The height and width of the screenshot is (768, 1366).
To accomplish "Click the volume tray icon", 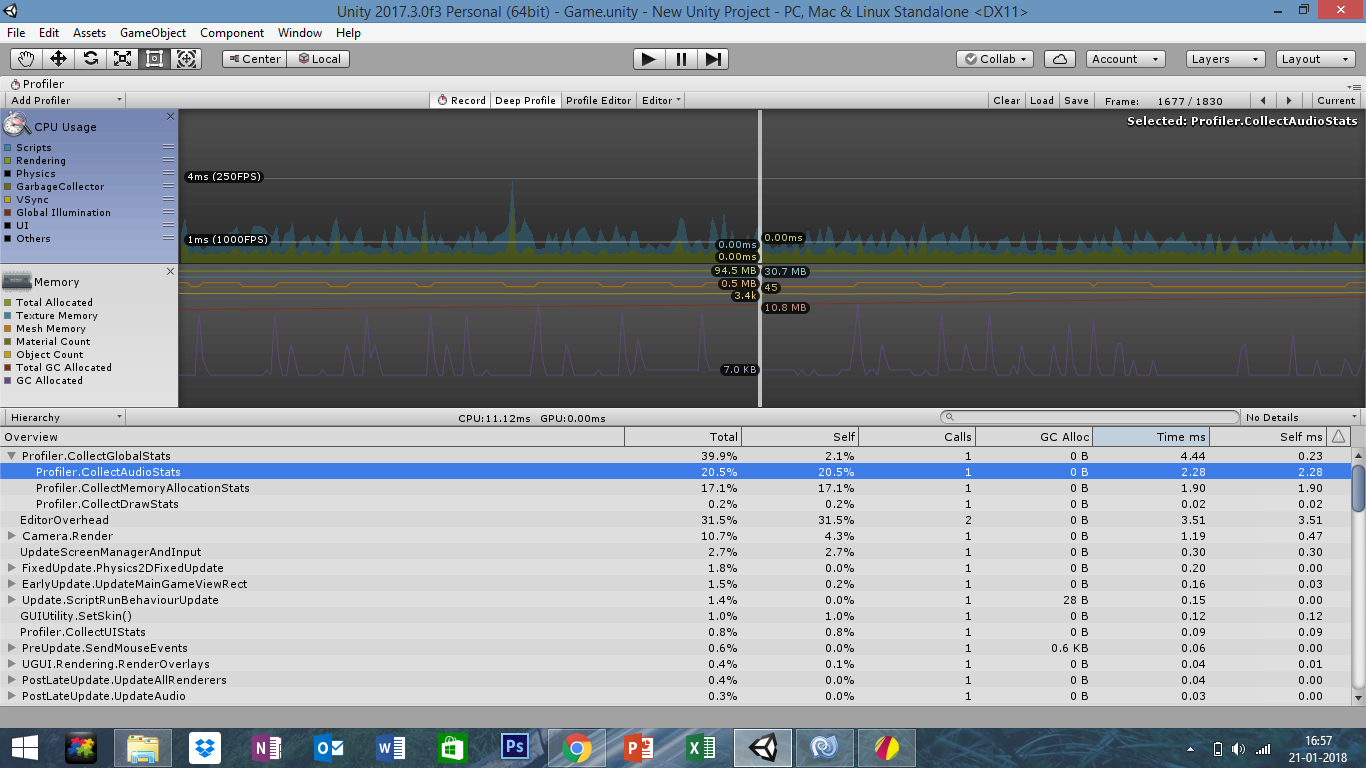I will tap(1238, 749).
